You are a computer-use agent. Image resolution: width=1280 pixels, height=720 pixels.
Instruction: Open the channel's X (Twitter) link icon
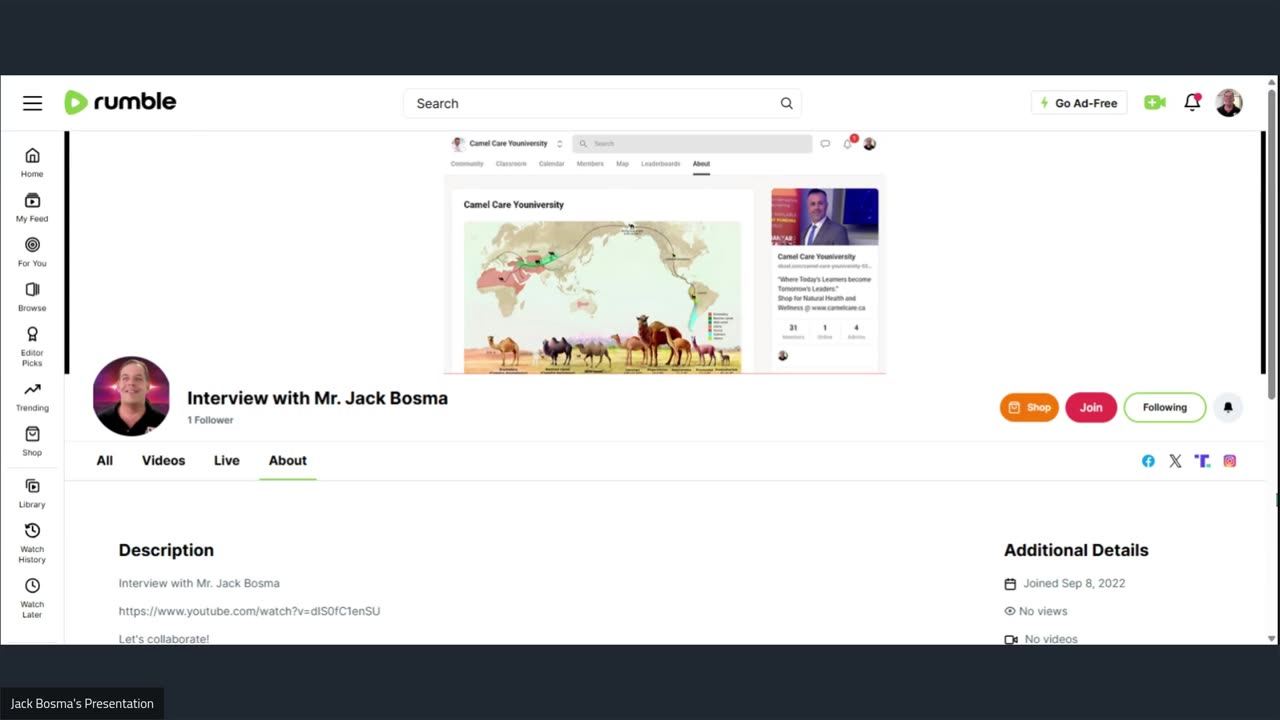[1175, 461]
